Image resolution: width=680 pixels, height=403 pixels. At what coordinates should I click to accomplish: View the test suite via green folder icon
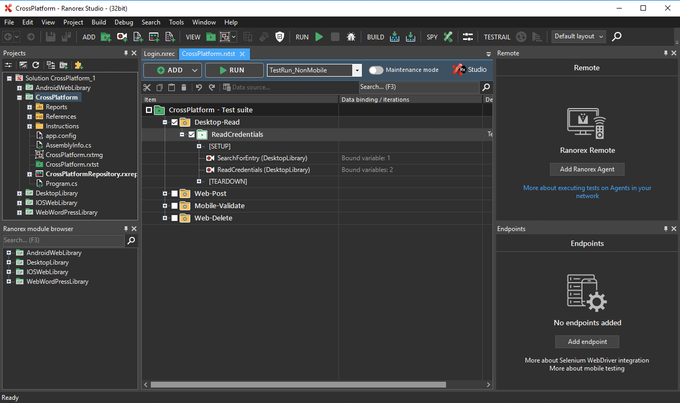[211, 37]
